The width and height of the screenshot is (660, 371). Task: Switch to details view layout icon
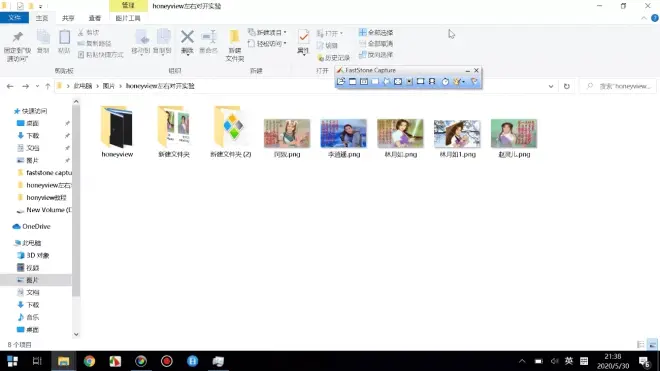(x=641, y=344)
